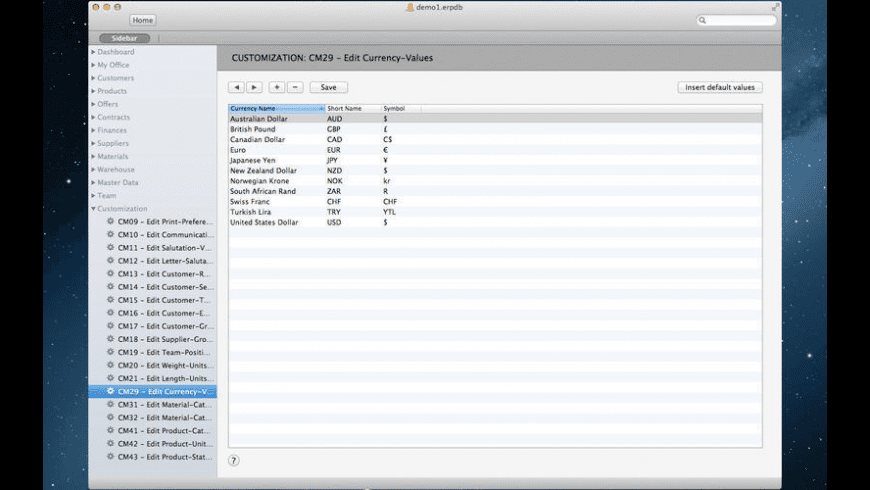Viewport: 870px width, 490px height.
Task: Click the CAD short name cell
Action: click(335, 139)
